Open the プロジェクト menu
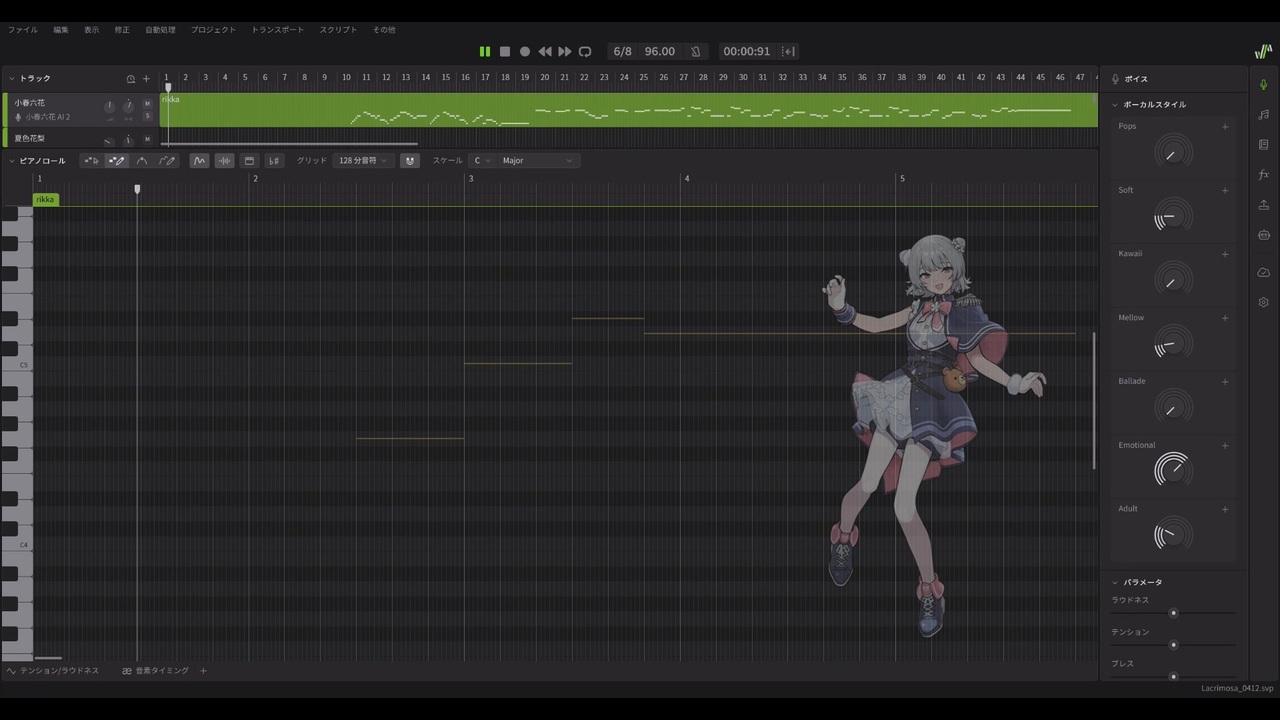Viewport: 1280px width, 720px height. (x=214, y=30)
